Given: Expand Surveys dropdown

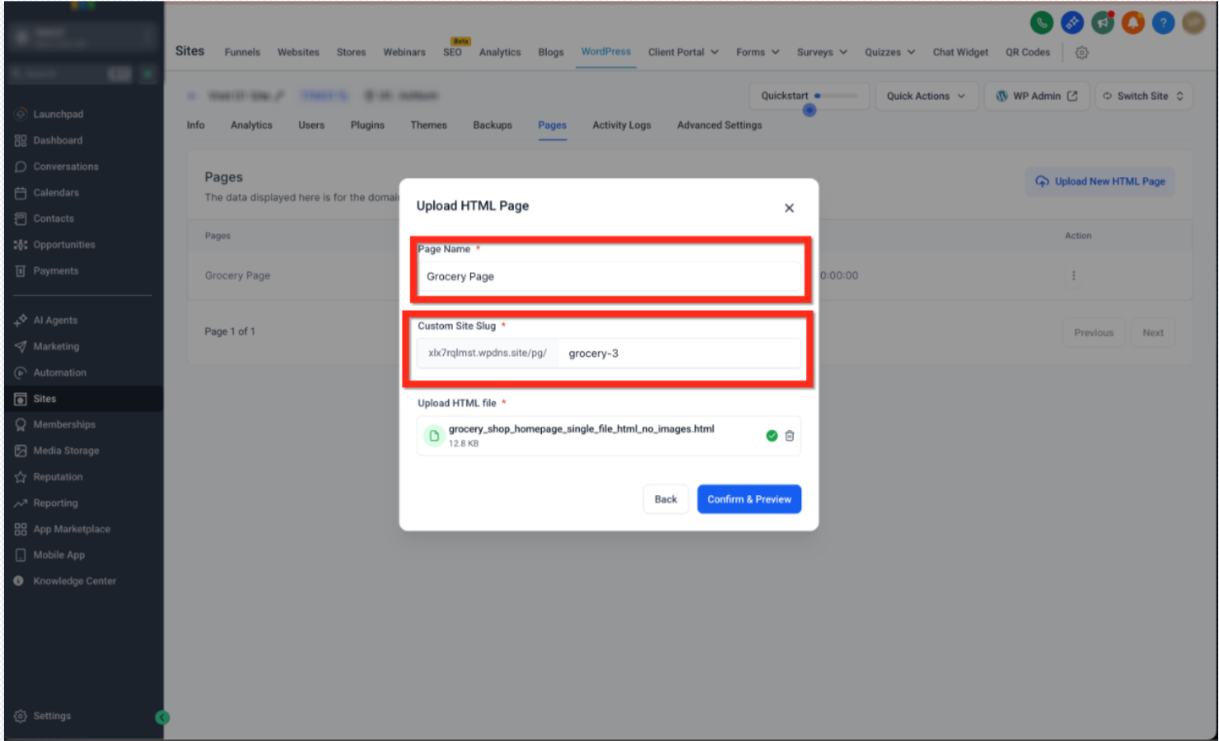Looking at the screenshot, I should pyautogui.click(x=822, y=52).
